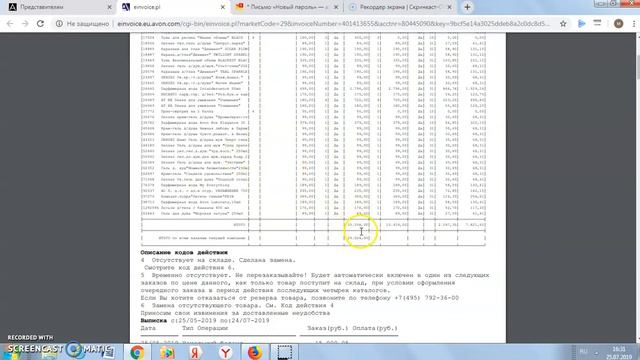Open the media control toolbar icon
The width and height of the screenshot is (640, 360).
[597, 23]
